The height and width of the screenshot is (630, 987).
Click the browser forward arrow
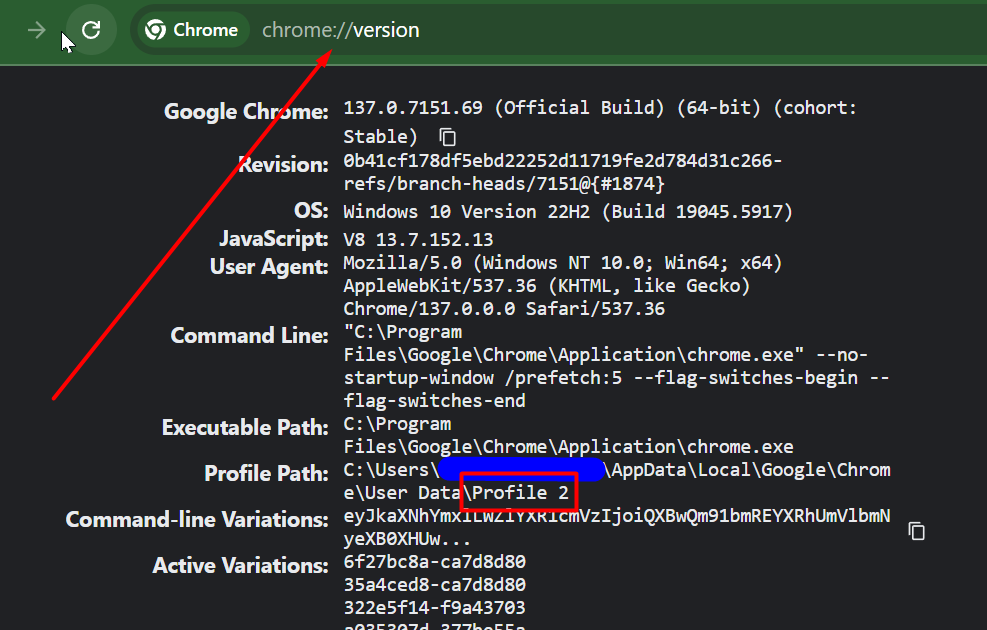pyautogui.click(x=37, y=30)
